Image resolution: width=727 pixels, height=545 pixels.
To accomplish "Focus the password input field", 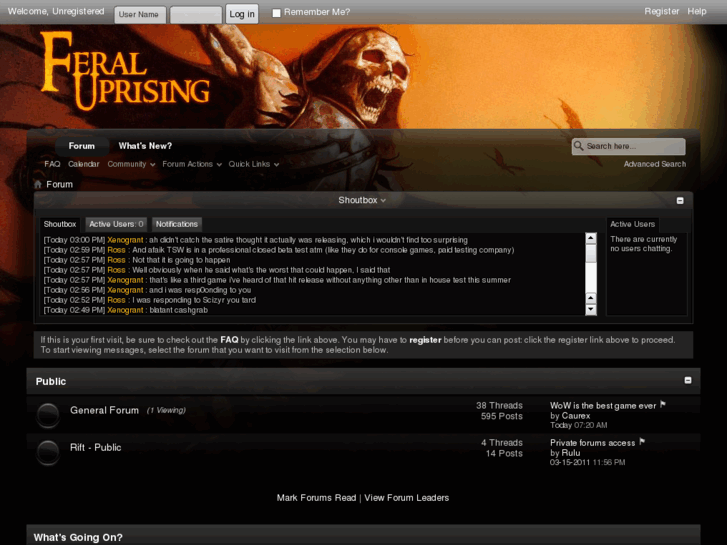I will 196,14.
